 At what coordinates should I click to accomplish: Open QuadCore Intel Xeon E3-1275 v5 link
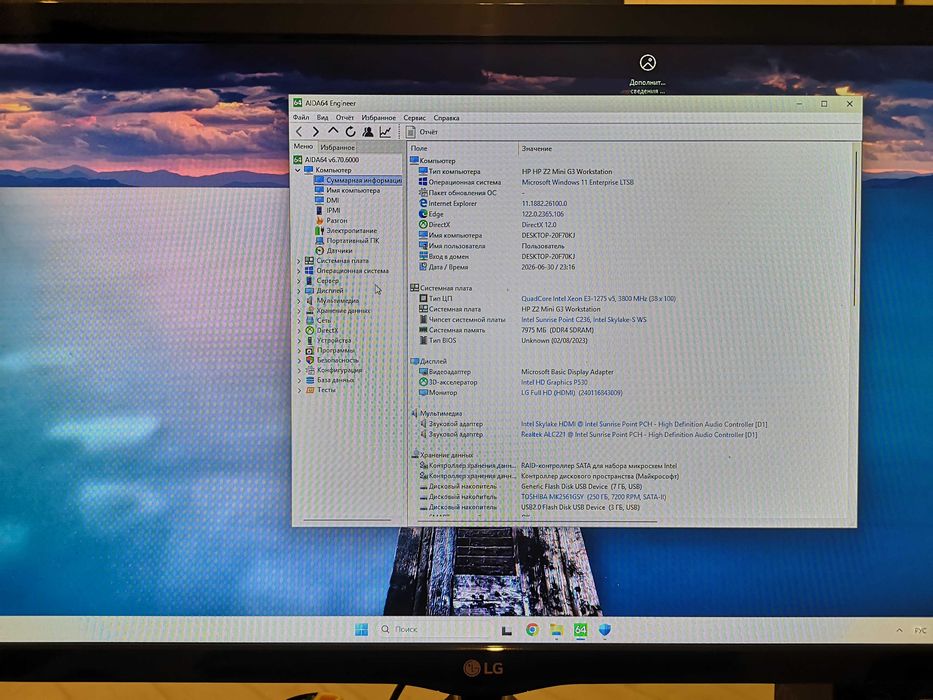click(599, 299)
